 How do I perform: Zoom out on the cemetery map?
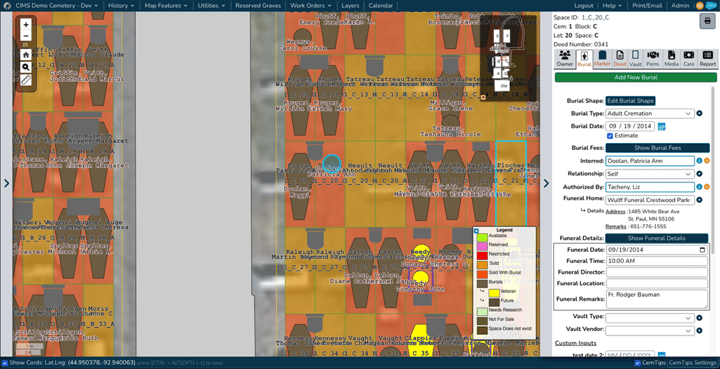point(26,36)
